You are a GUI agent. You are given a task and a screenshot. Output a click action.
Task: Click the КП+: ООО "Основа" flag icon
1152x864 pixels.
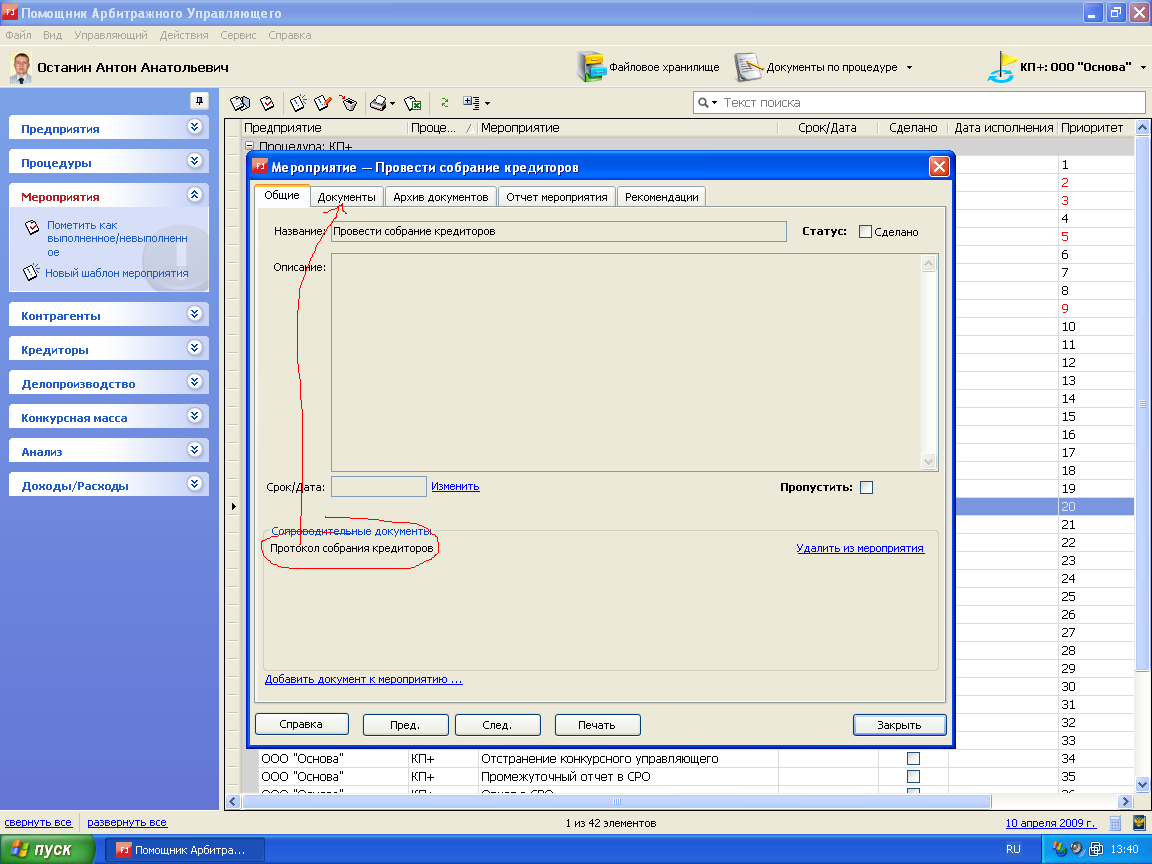point(1001,67)
